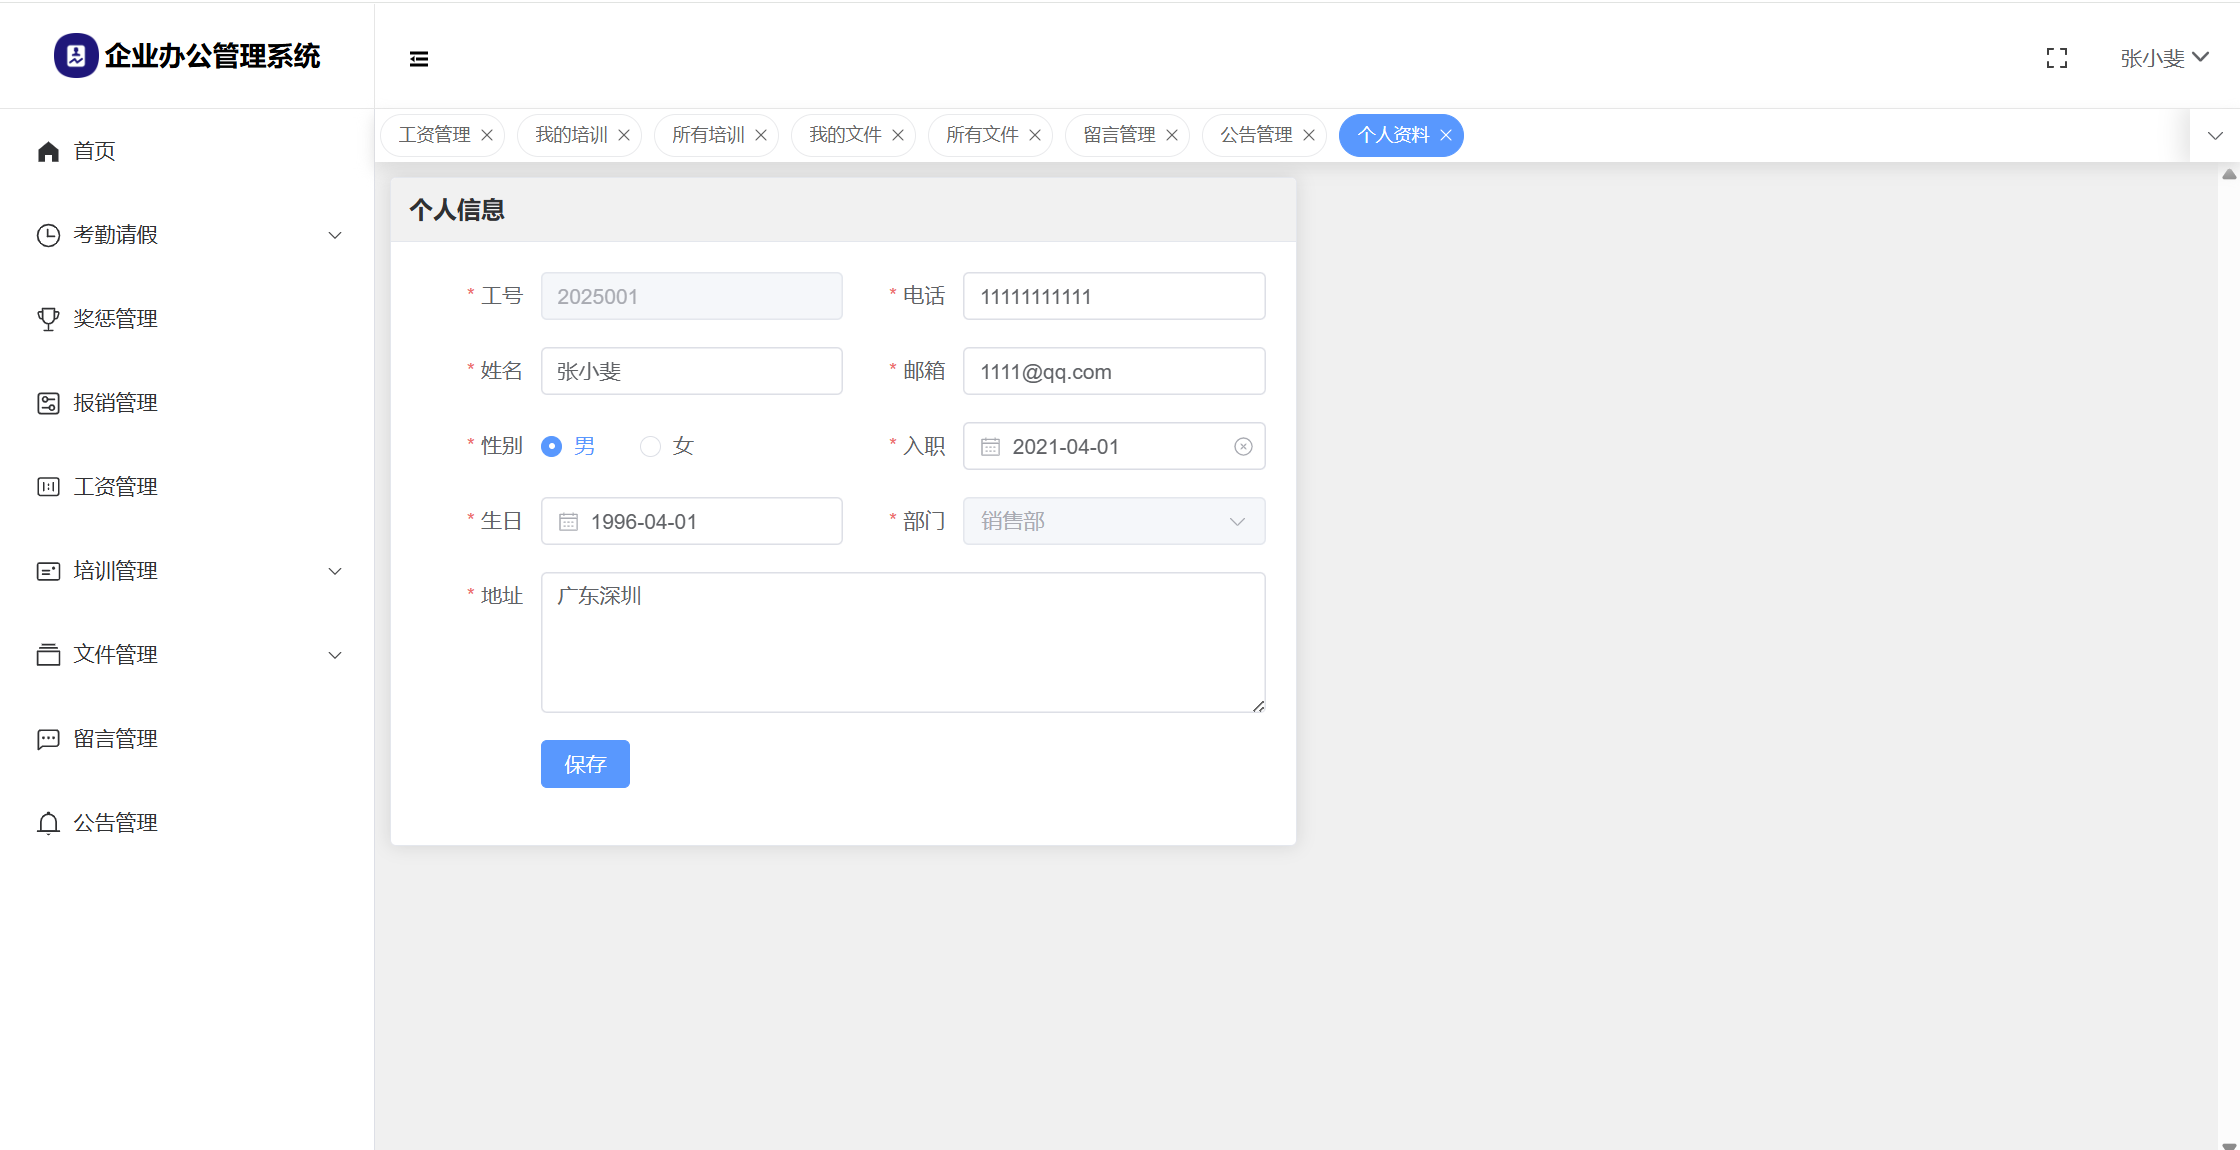
Task: Clear the 入职 date with circle-x icon
Action: [x=1243, y=447]
